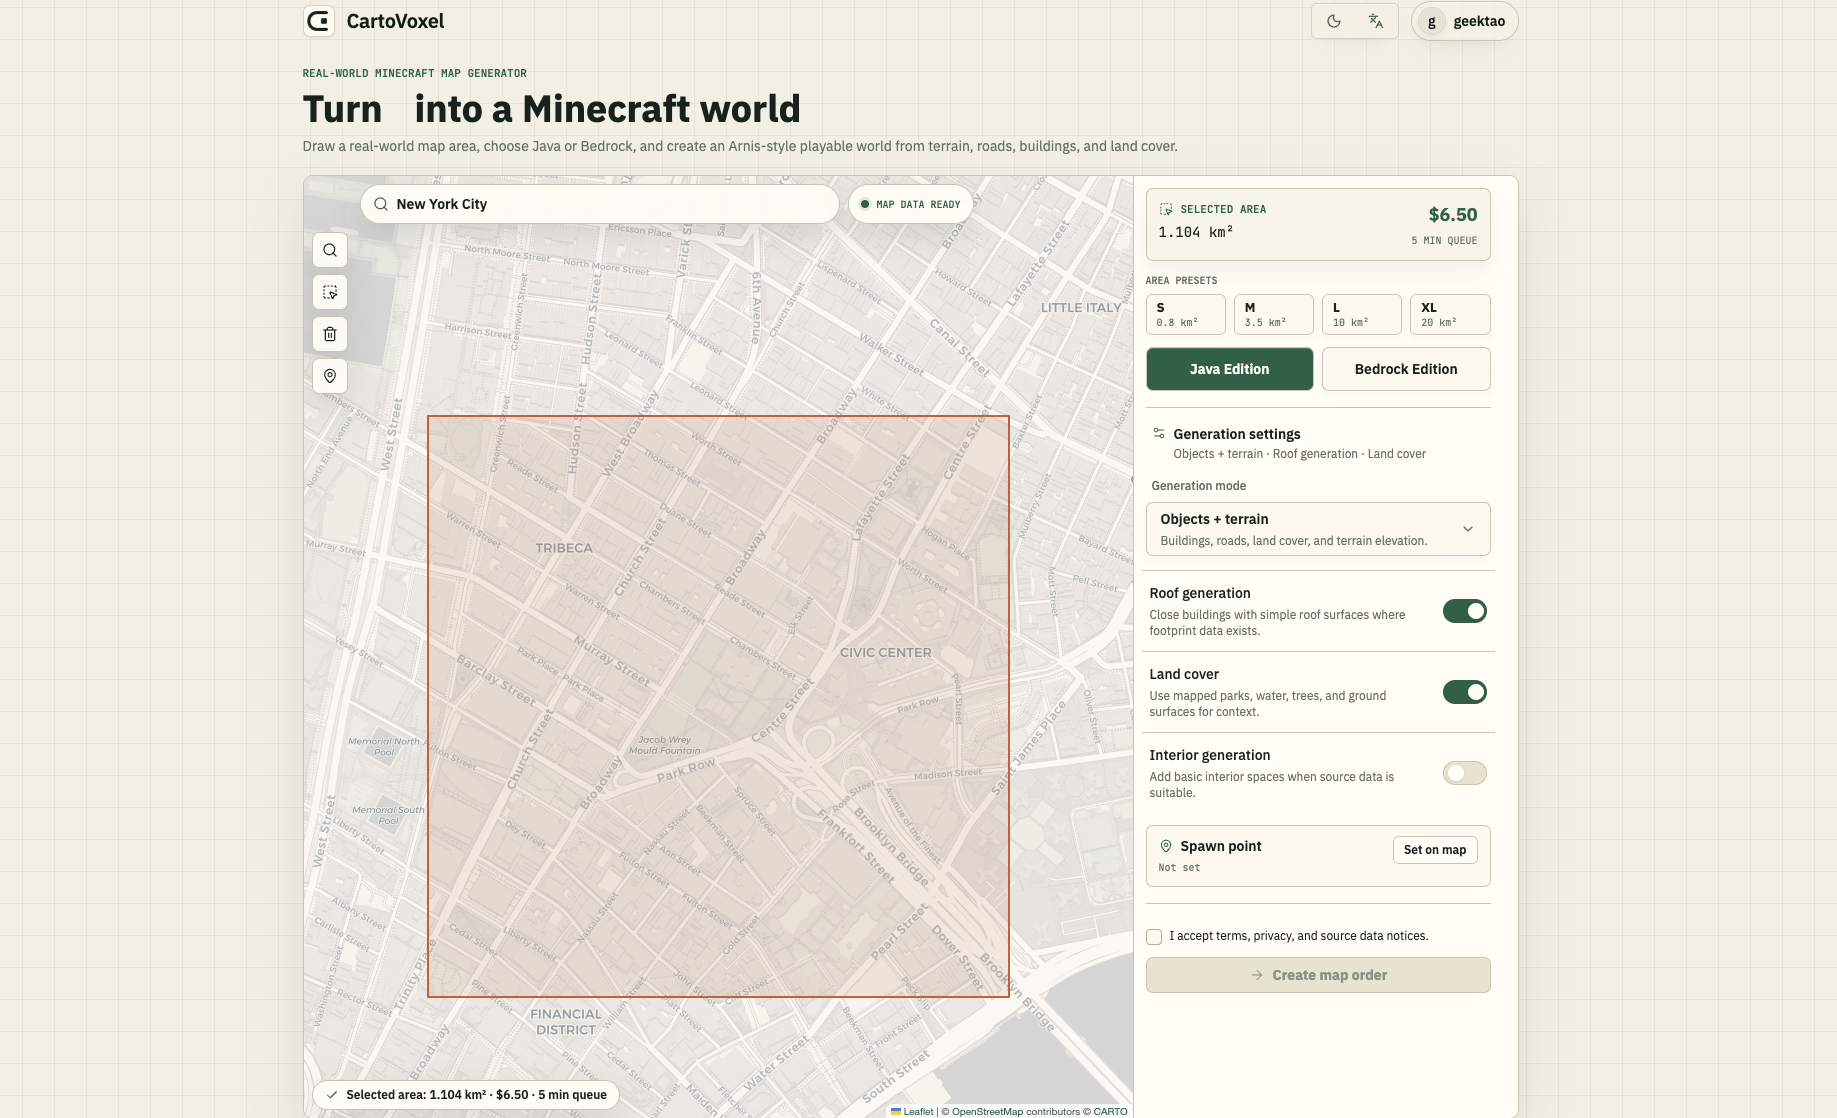The width and height of the screenshot is (1837, 1118).
Task: Choose the M 3.5 km² area preset
Action: click(x=1274, y=314)
